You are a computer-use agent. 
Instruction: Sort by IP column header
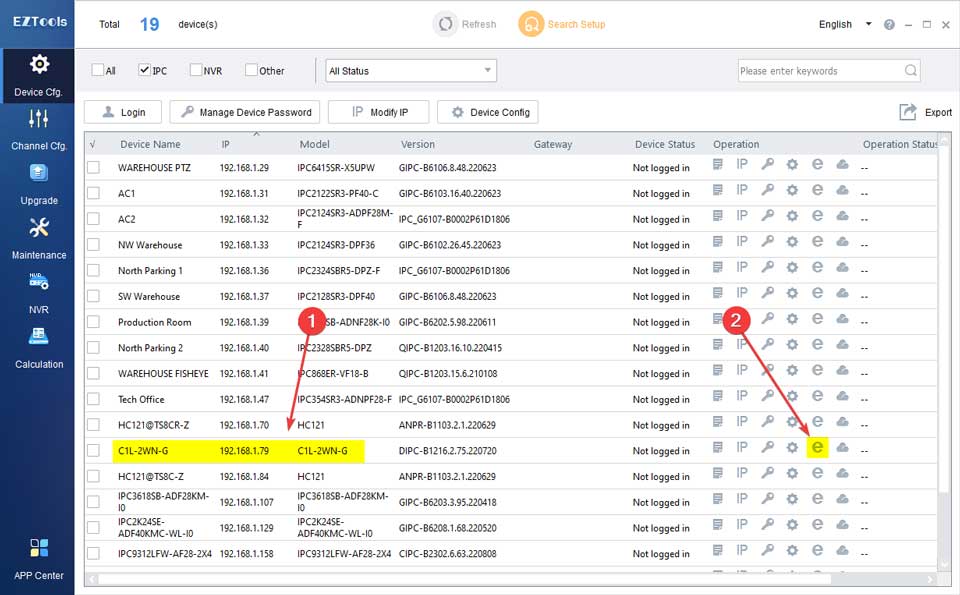coord(226,144)
